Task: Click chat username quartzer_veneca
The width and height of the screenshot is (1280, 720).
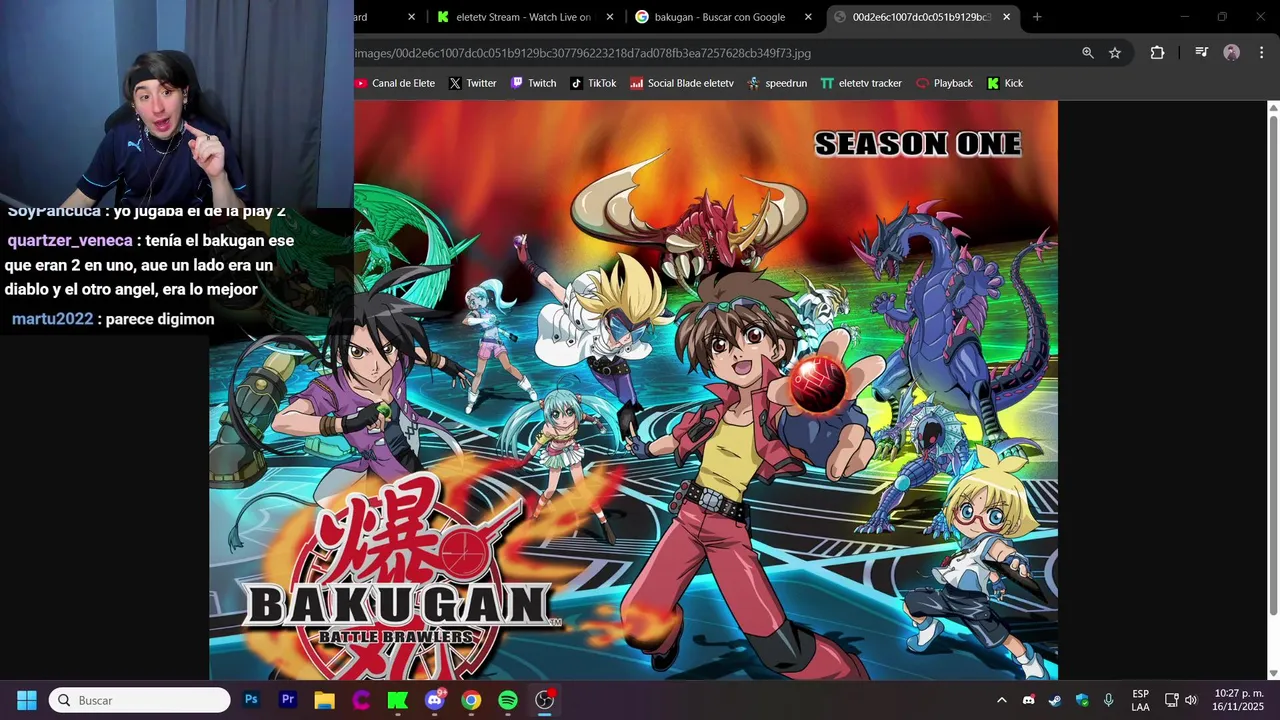Action: [70, 241]
